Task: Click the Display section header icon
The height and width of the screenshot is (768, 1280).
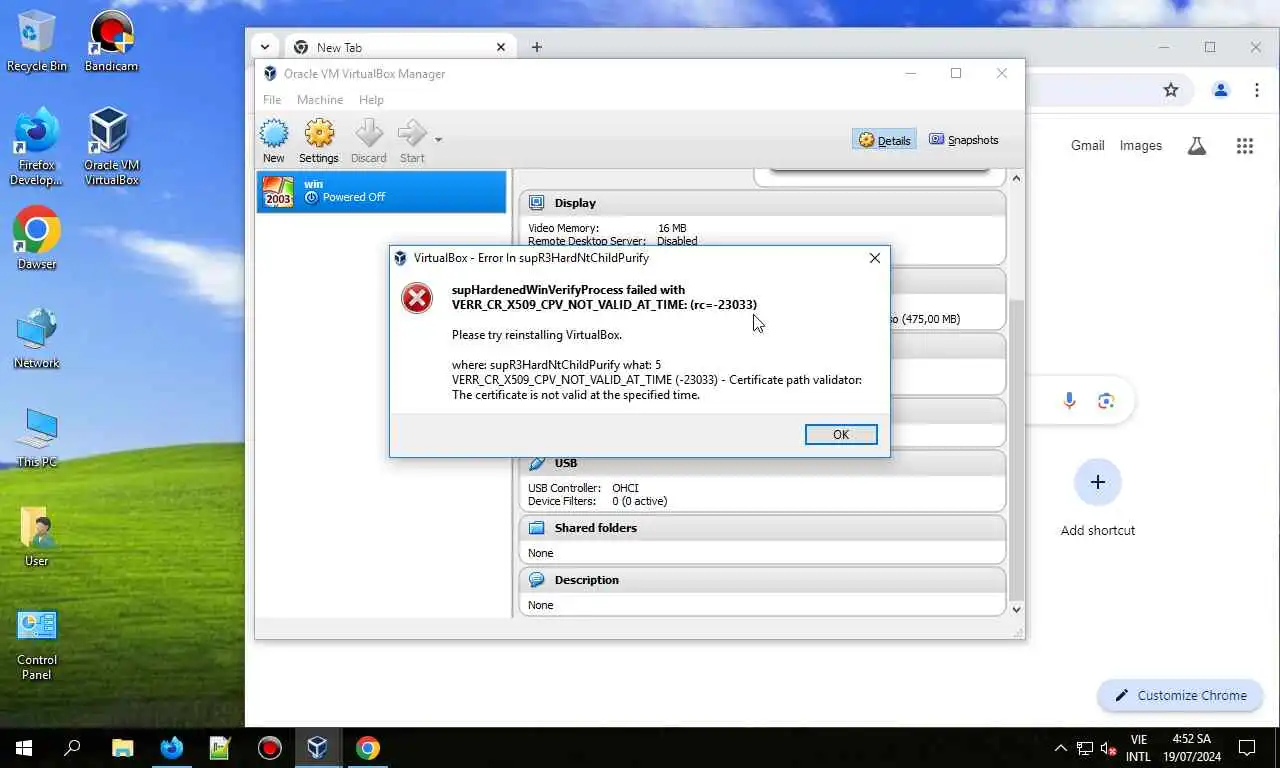Action: (x=537, y=203)
